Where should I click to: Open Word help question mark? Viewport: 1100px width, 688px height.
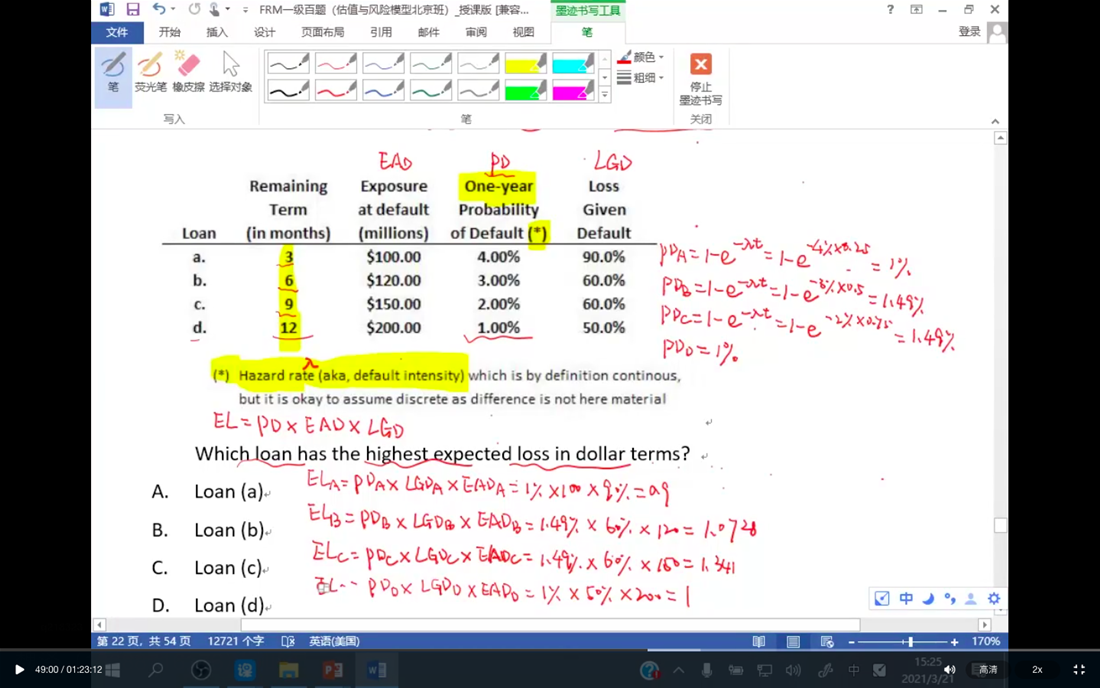pos(890,10)
